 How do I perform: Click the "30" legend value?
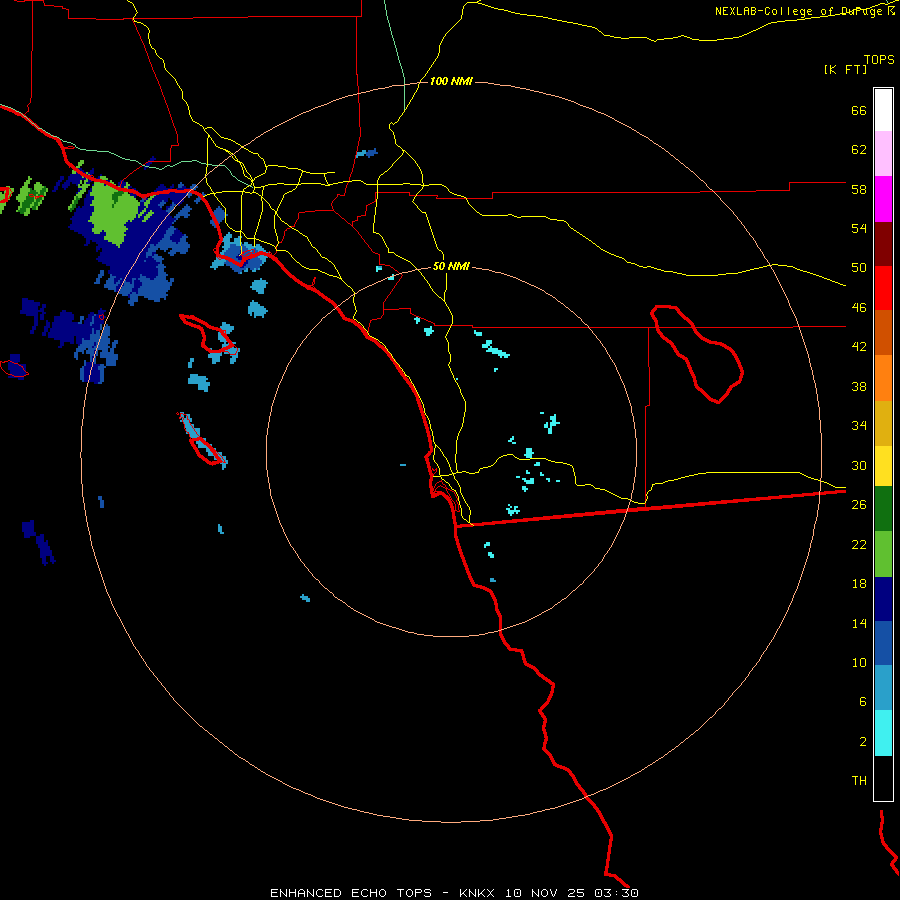859,465
